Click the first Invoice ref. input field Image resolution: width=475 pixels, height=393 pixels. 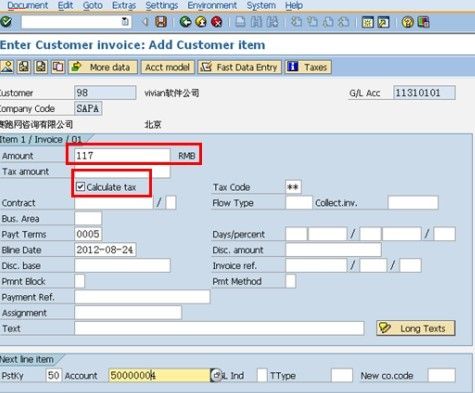[316, 265]
